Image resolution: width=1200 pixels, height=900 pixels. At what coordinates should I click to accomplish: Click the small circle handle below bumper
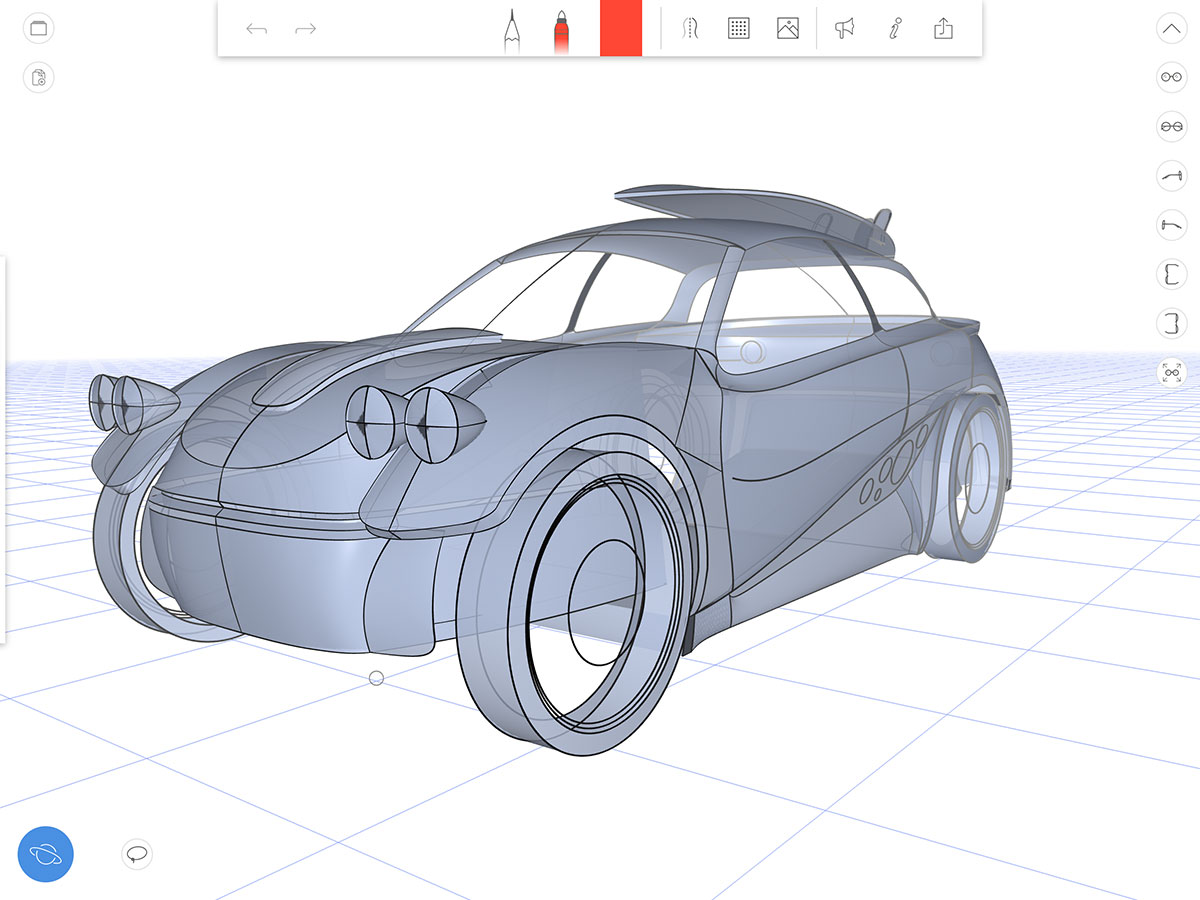coord(377,678)
